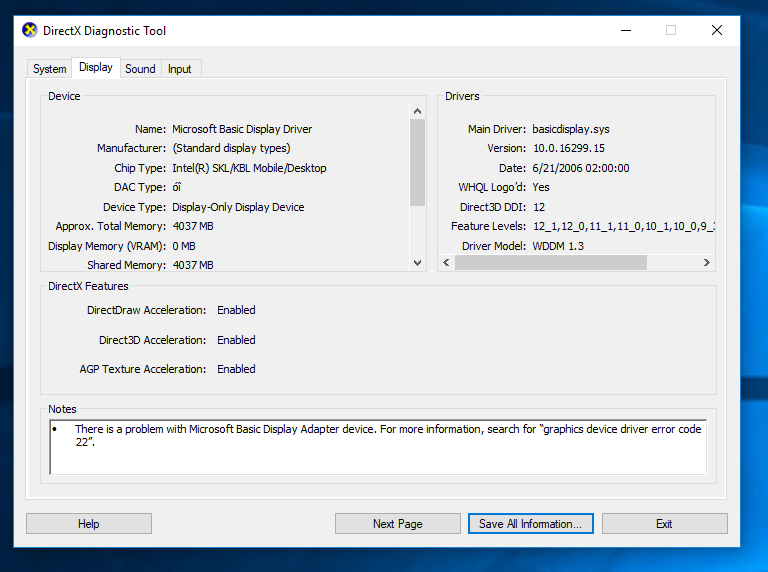Image resolution: width=768 pixels, height=572 pixels.
Task: Click the Approx. Total Memory value '4037 MB'
Action: (193, 226)
